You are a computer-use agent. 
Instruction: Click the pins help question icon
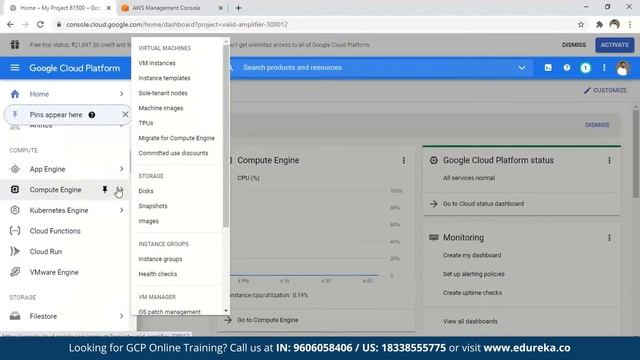pos(92,115)
